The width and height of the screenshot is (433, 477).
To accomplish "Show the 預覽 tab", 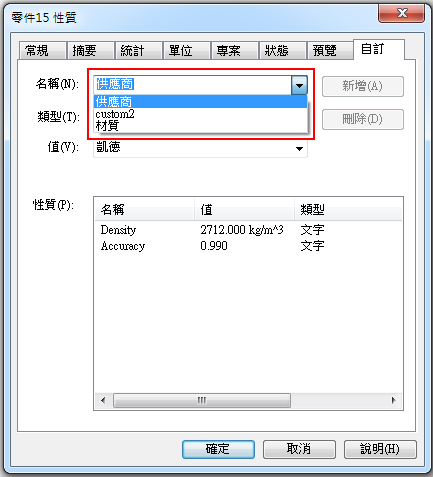I will point(330,51).
